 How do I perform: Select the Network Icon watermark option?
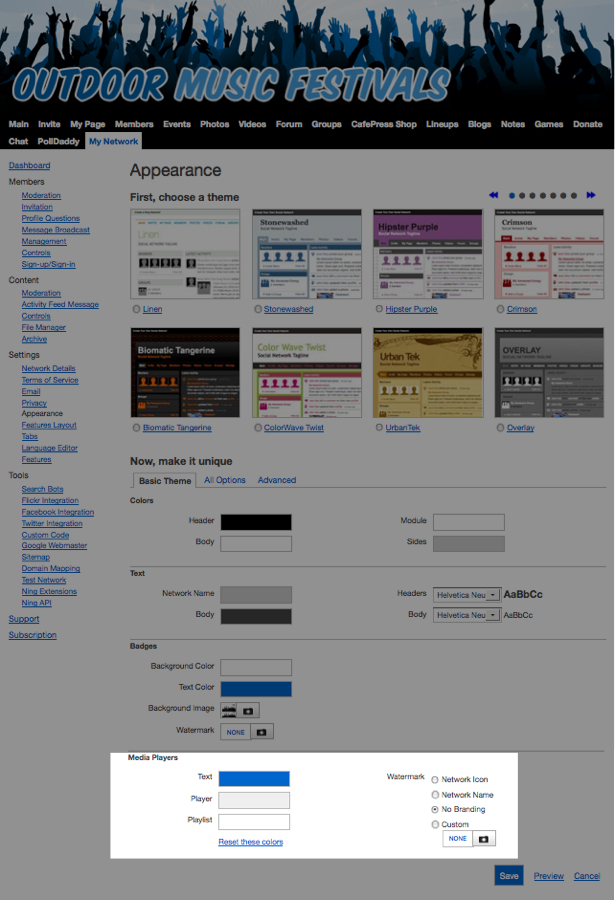[435, 780]
